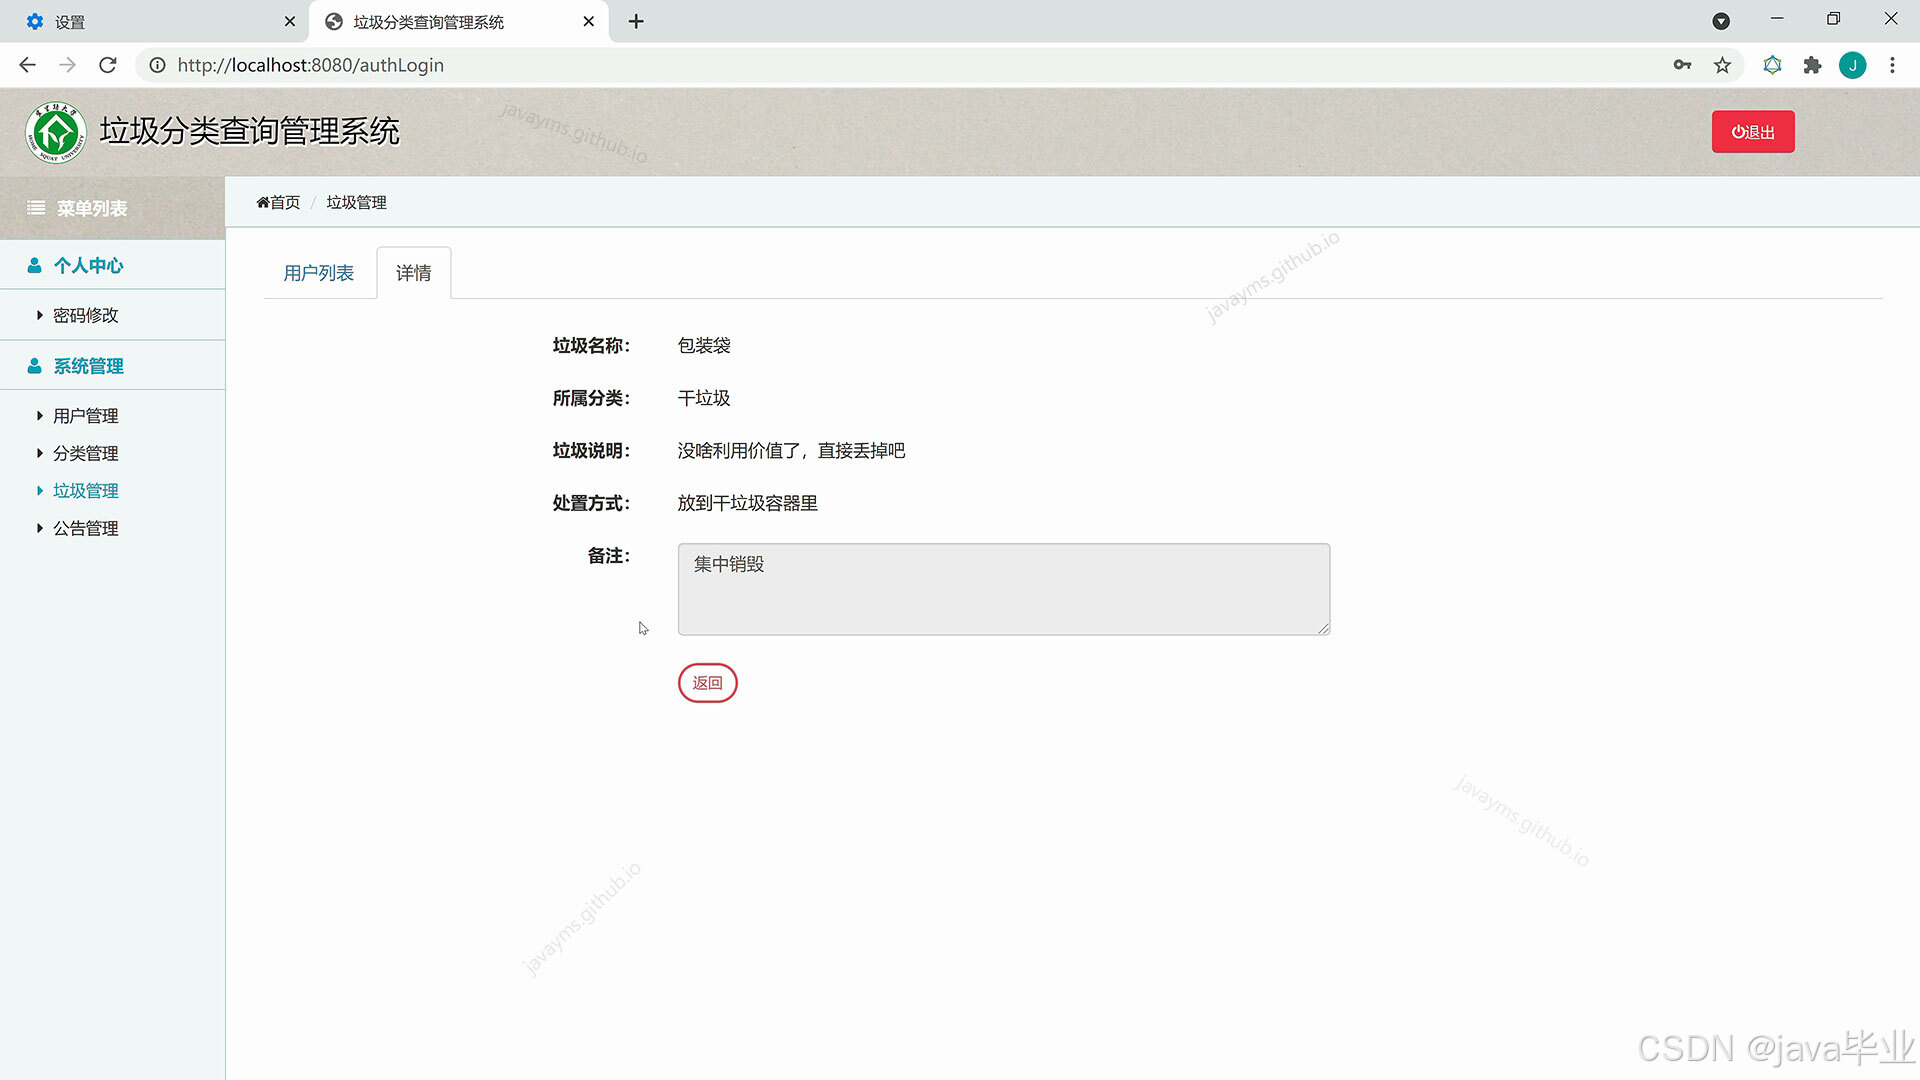1920x1080 pixels.
Task: Close the 垃圾分类查询管理系统 tab
Action: pyautogui.click(x=589, y=21)
